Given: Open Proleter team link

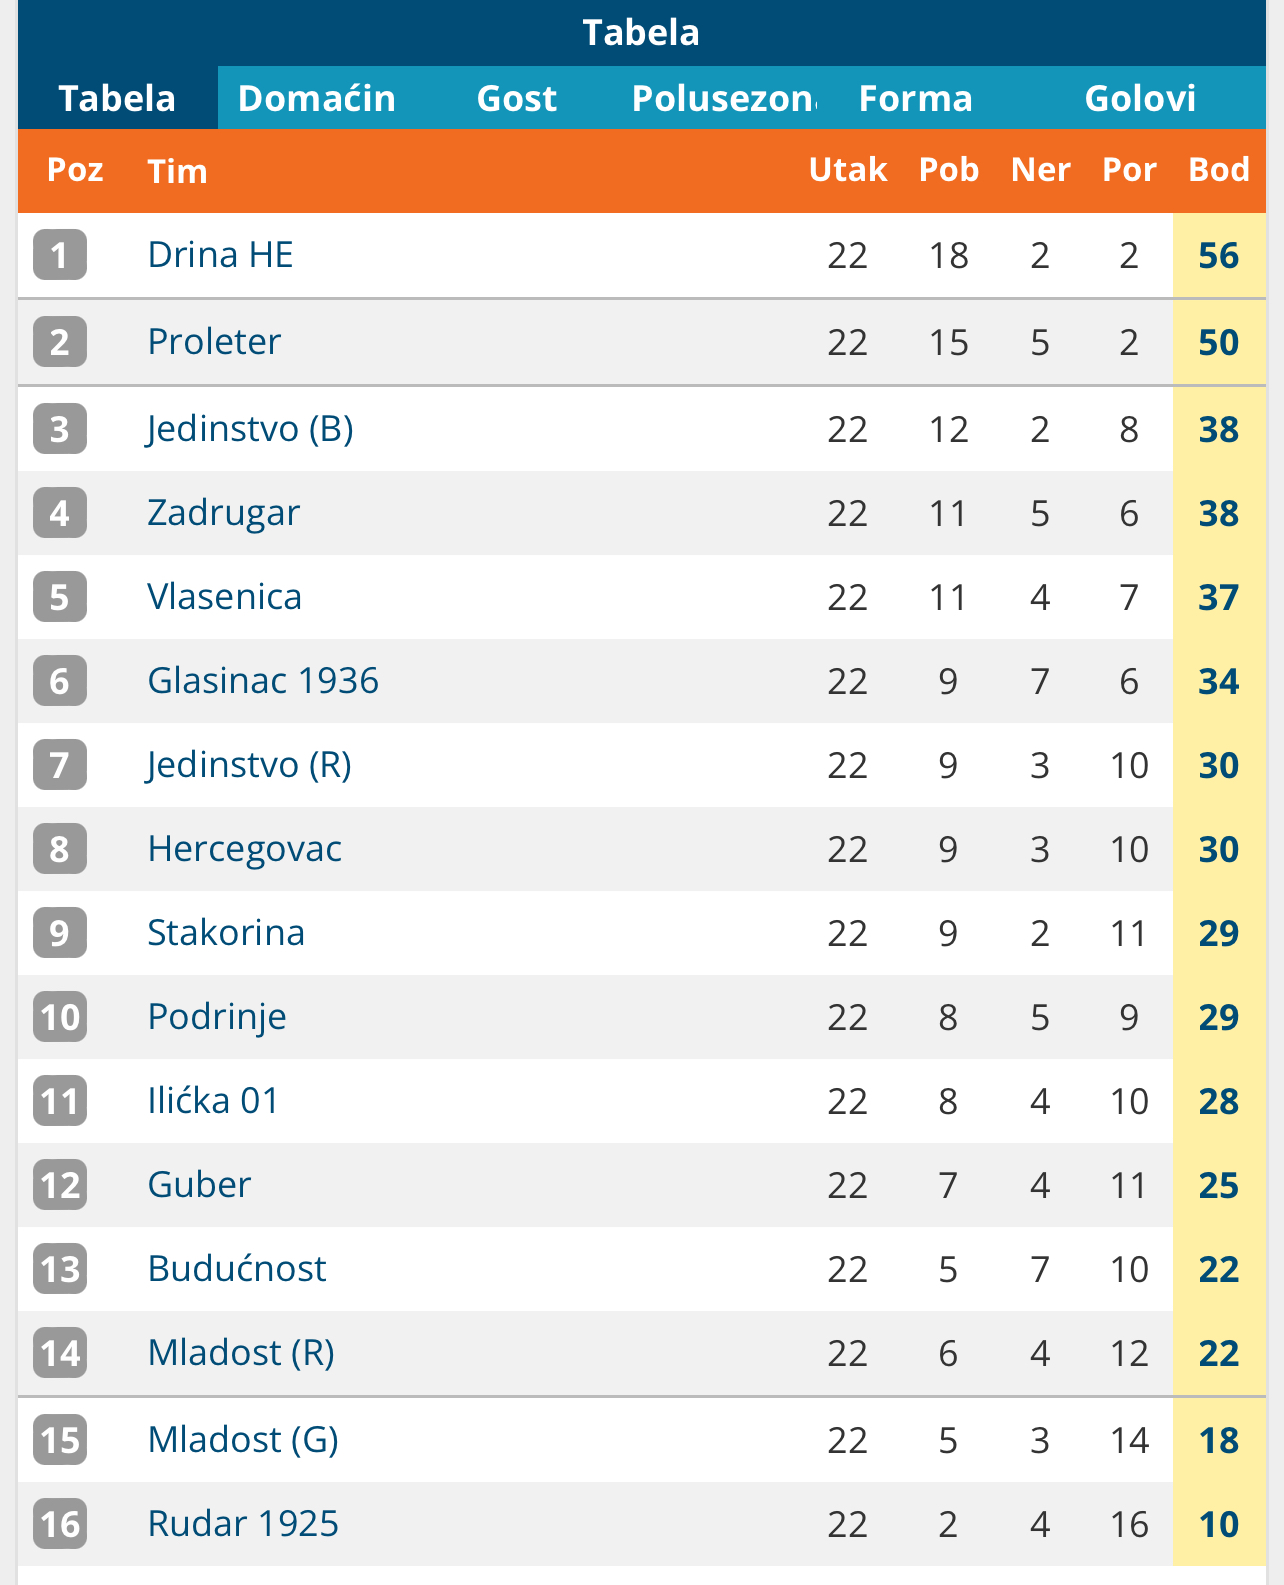Looking at the screenshot, I should pos(214,342).
